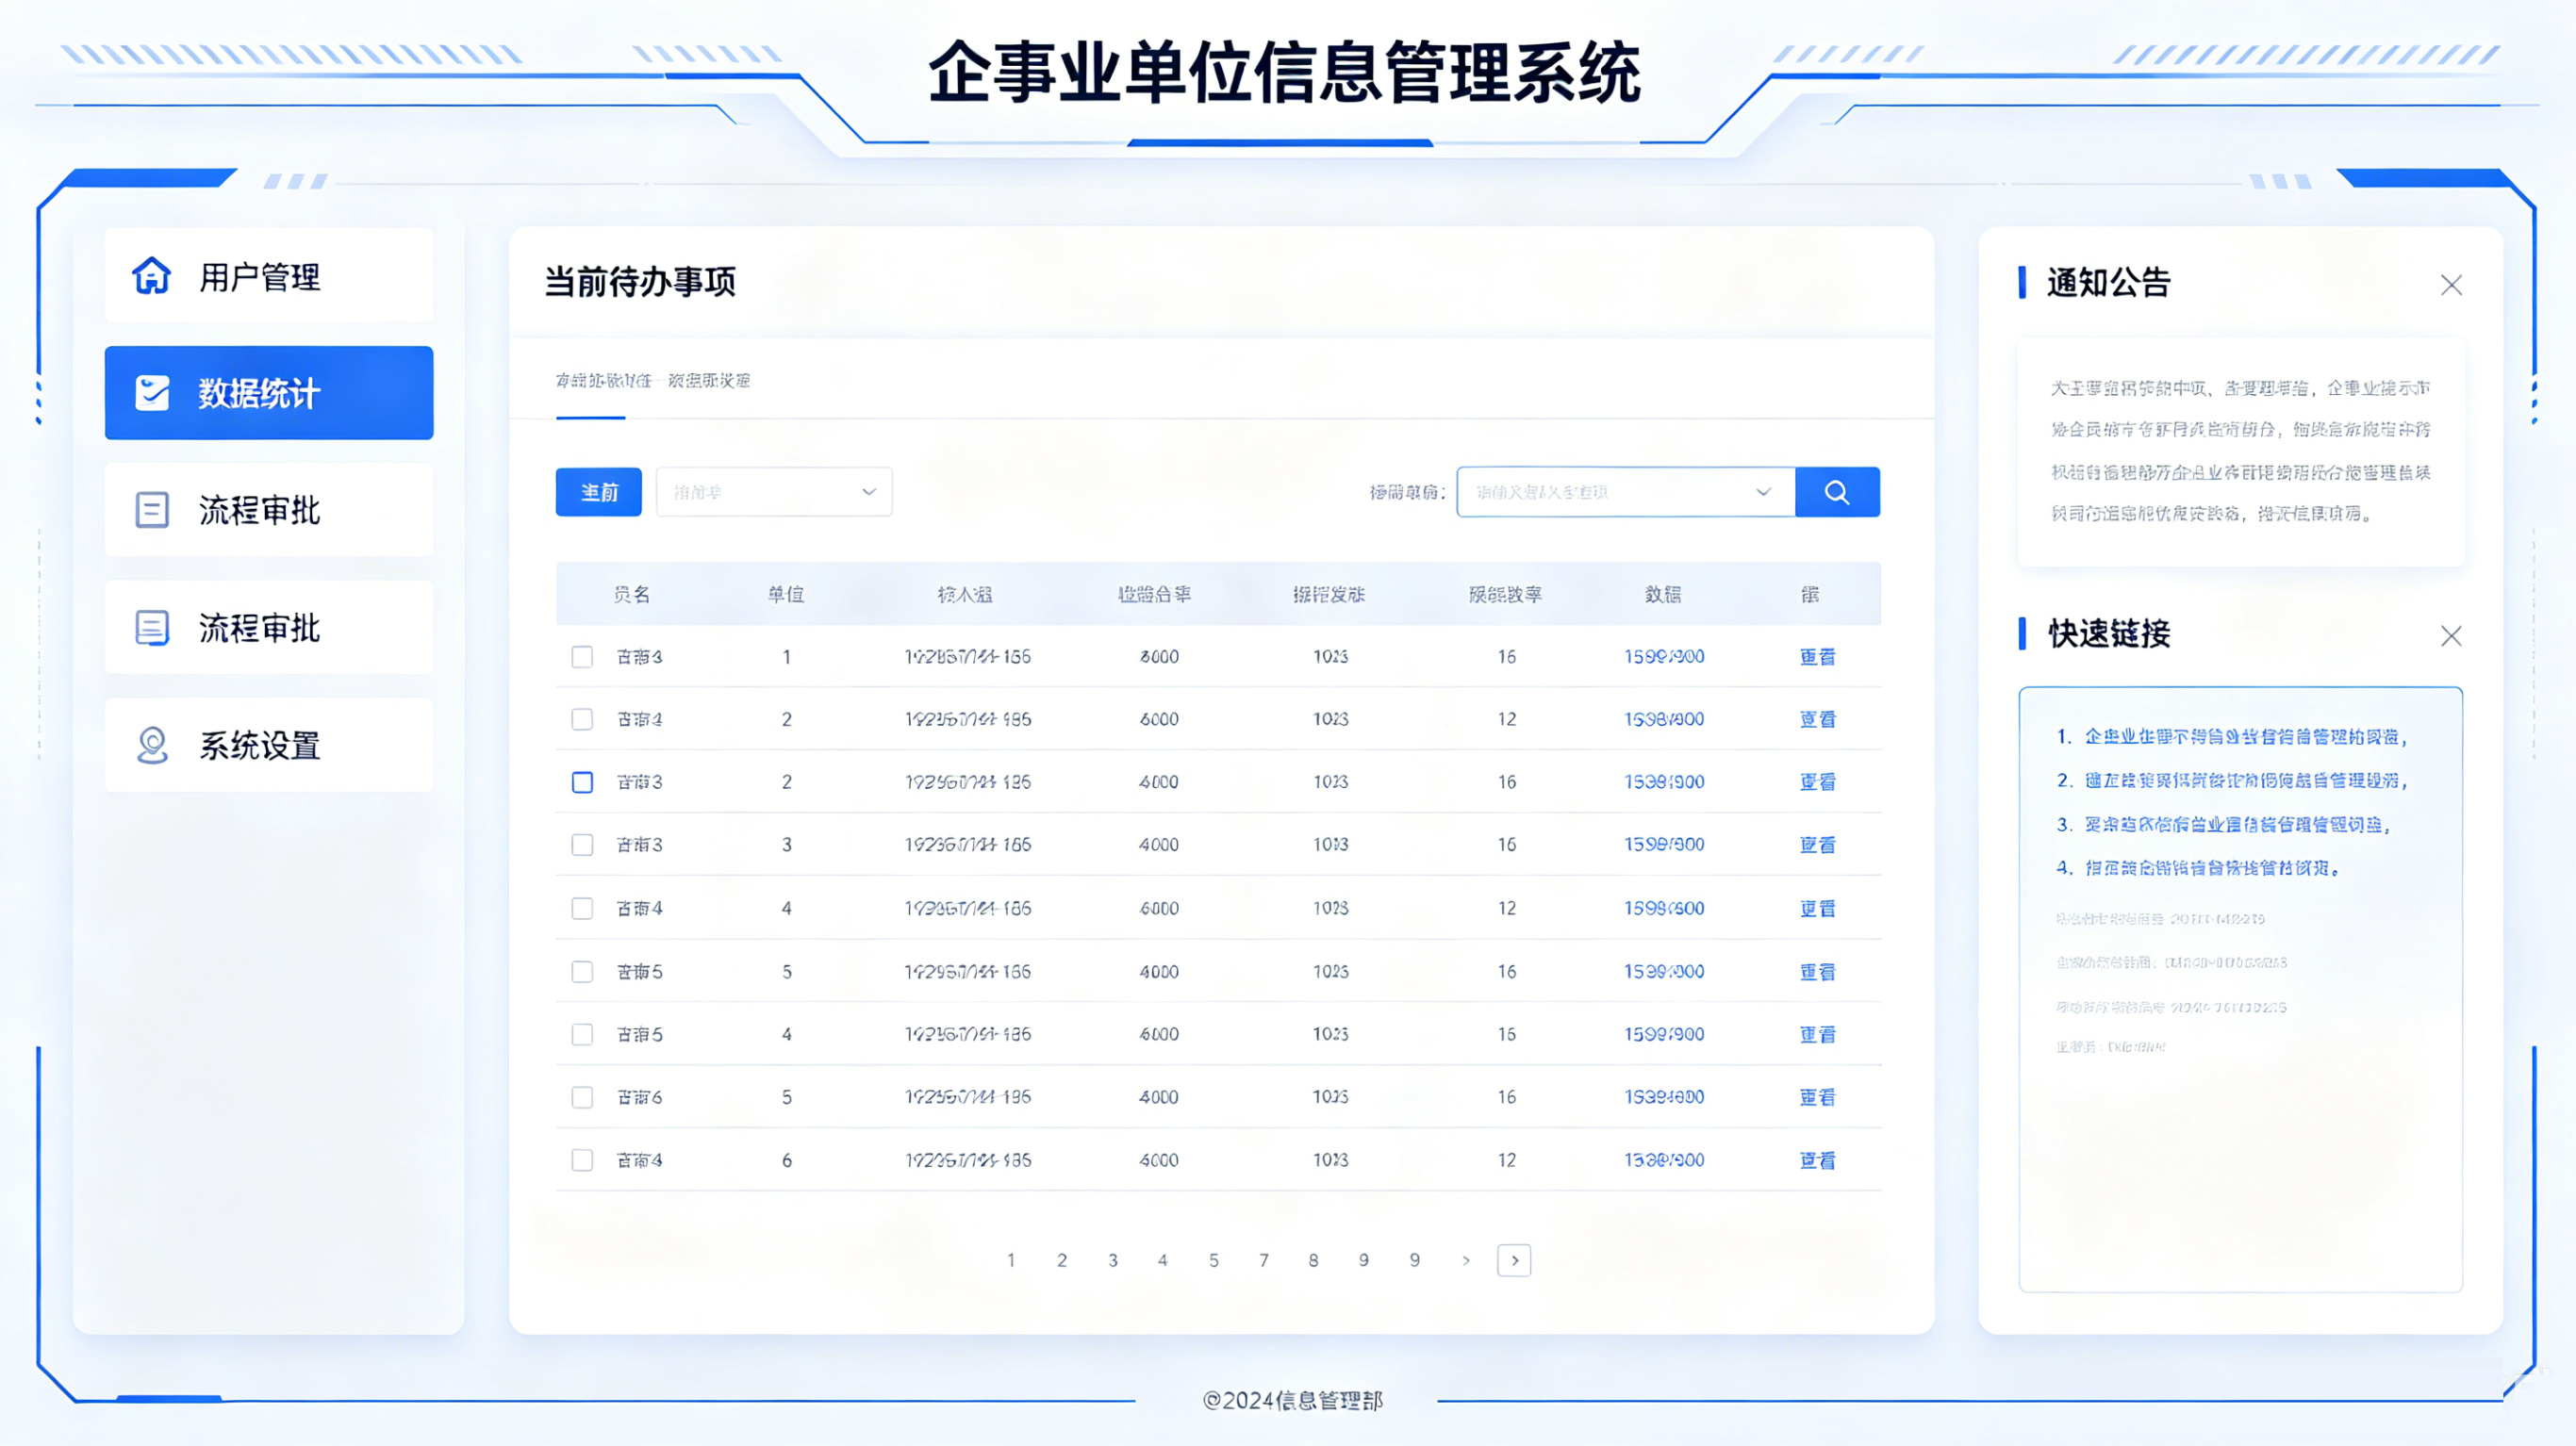Tick the checkbox of the row whose name ends in 6
Viewport: 2576px width, 1446px height.
tap(582, 1097)
